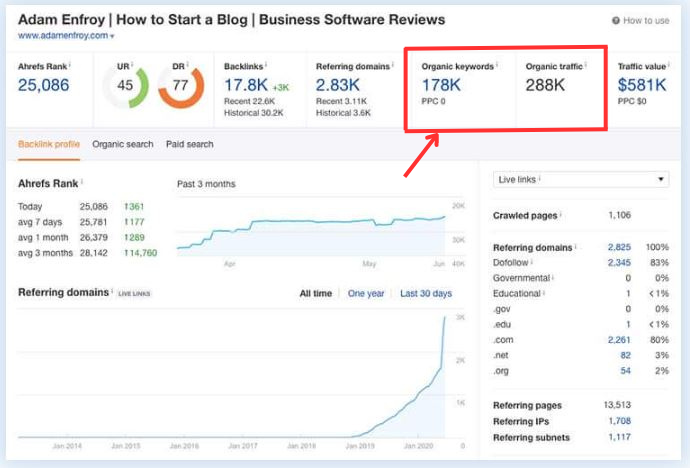This screenshot has width=690, height=468.
Task: Click the info icon beside Governmental
Action: coord(553,277)
